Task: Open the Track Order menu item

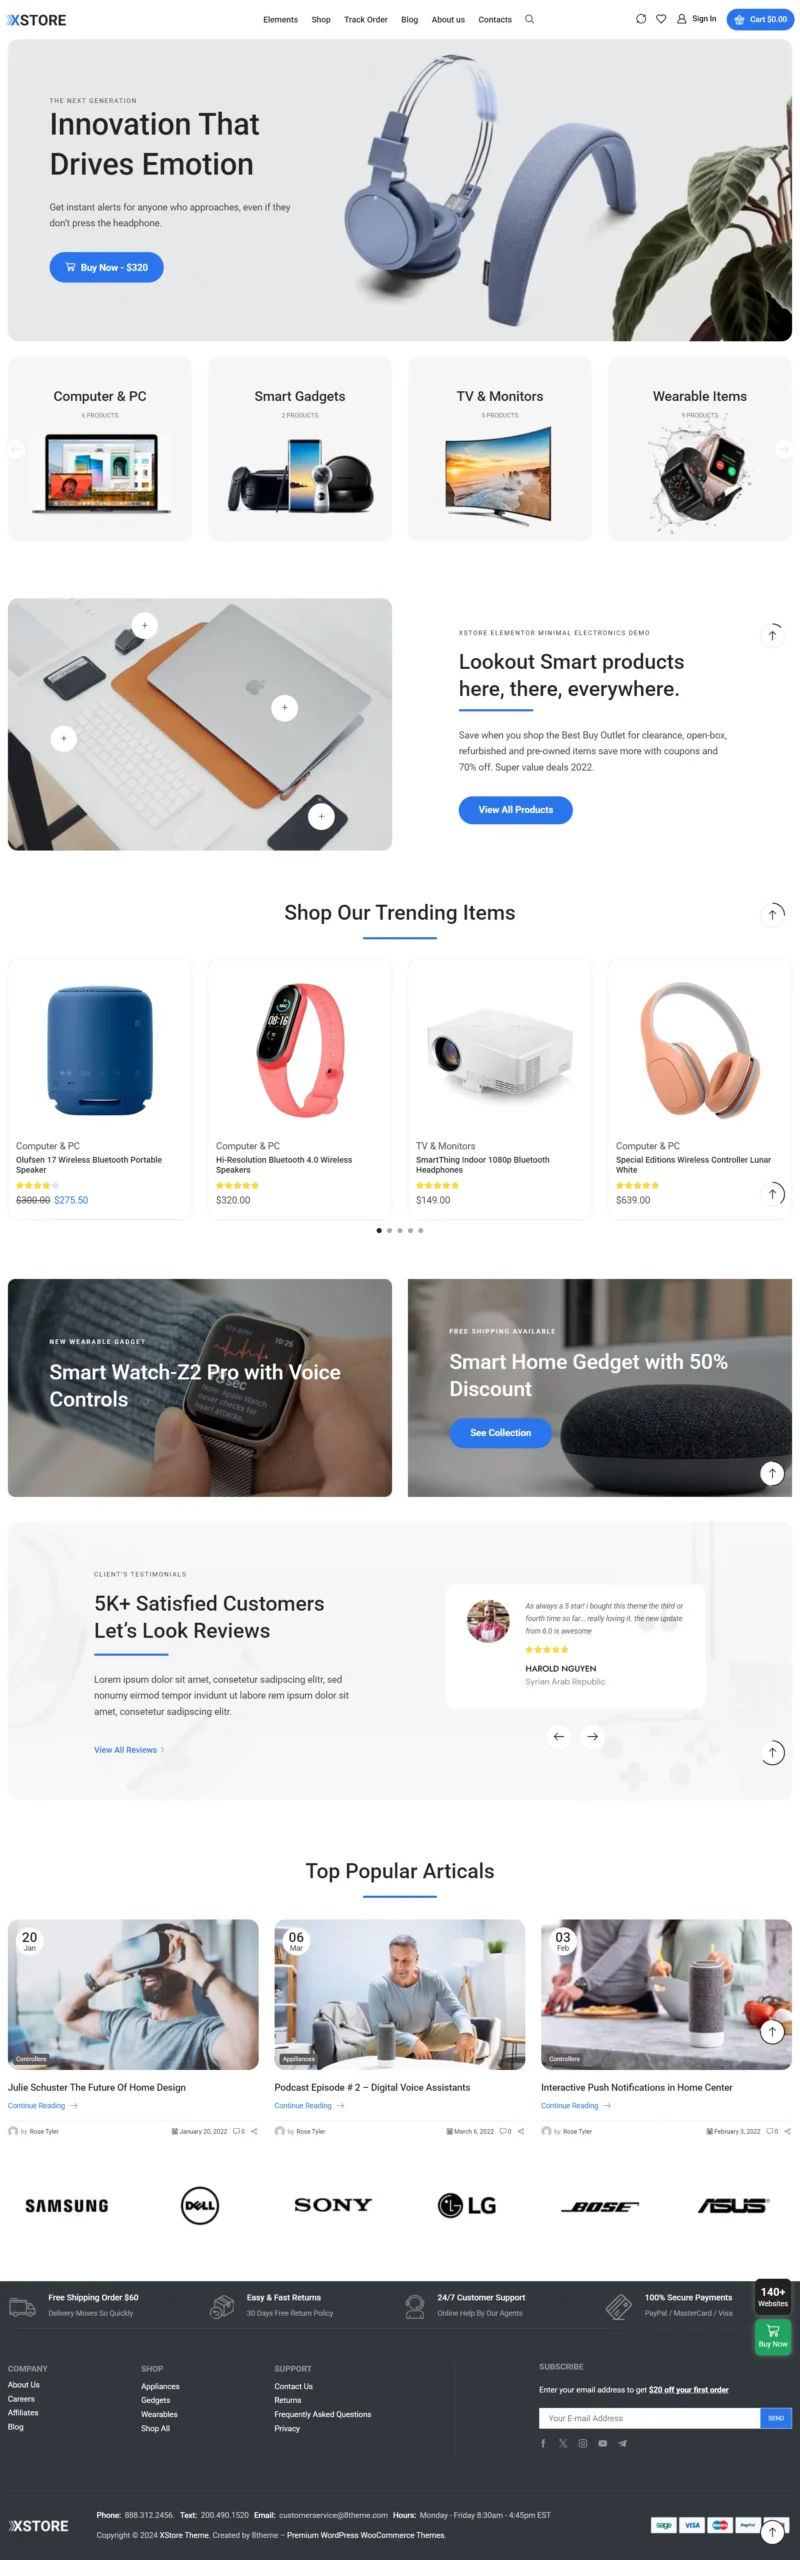Action: point(366,19)
